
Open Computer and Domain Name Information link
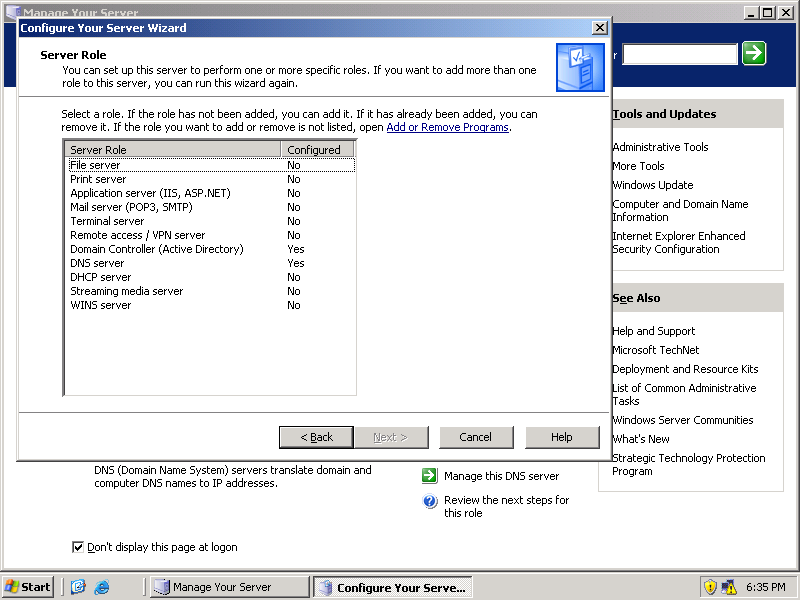(x=680, y=210)
